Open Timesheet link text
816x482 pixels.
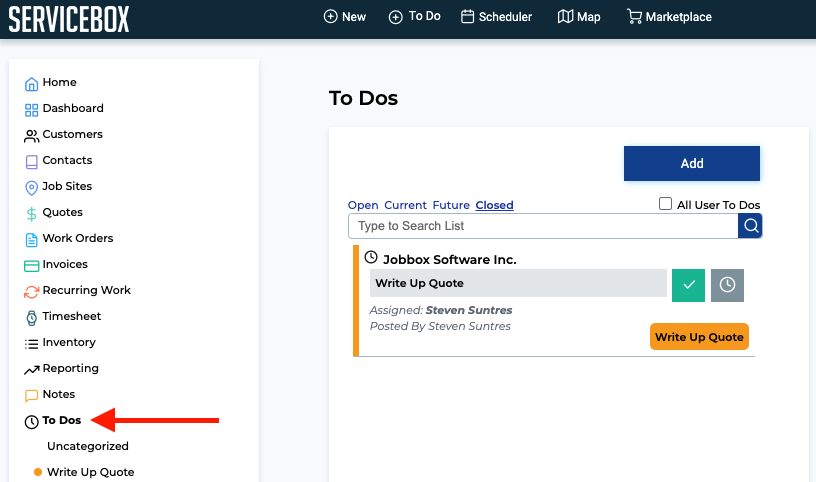[72, 316]
